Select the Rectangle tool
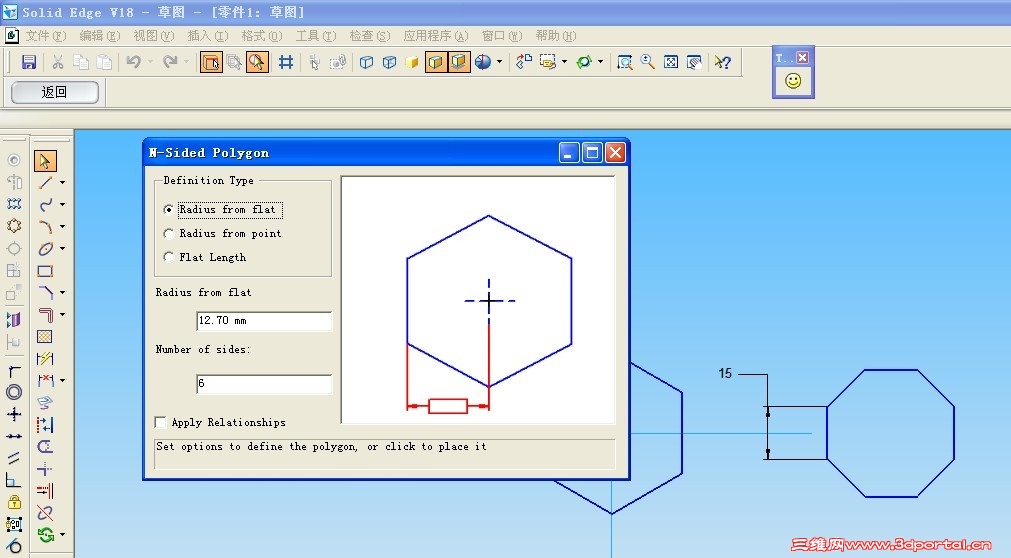 click(44, 271)
